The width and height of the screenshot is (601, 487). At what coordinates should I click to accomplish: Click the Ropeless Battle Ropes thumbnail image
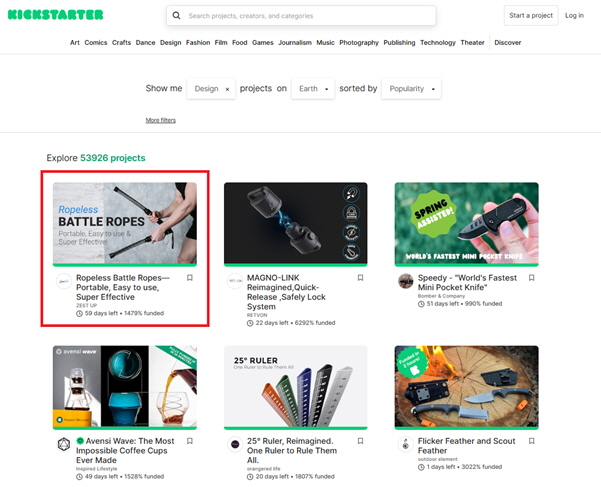pos(125,224)
